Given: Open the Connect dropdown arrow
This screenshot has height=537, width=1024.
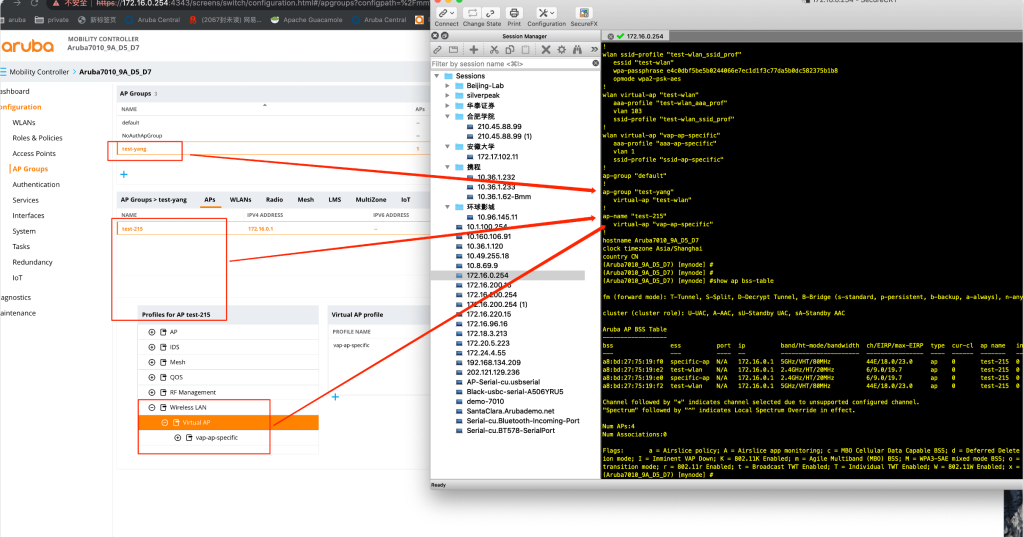Looking at the screenshot, I should tap(452, 13).
